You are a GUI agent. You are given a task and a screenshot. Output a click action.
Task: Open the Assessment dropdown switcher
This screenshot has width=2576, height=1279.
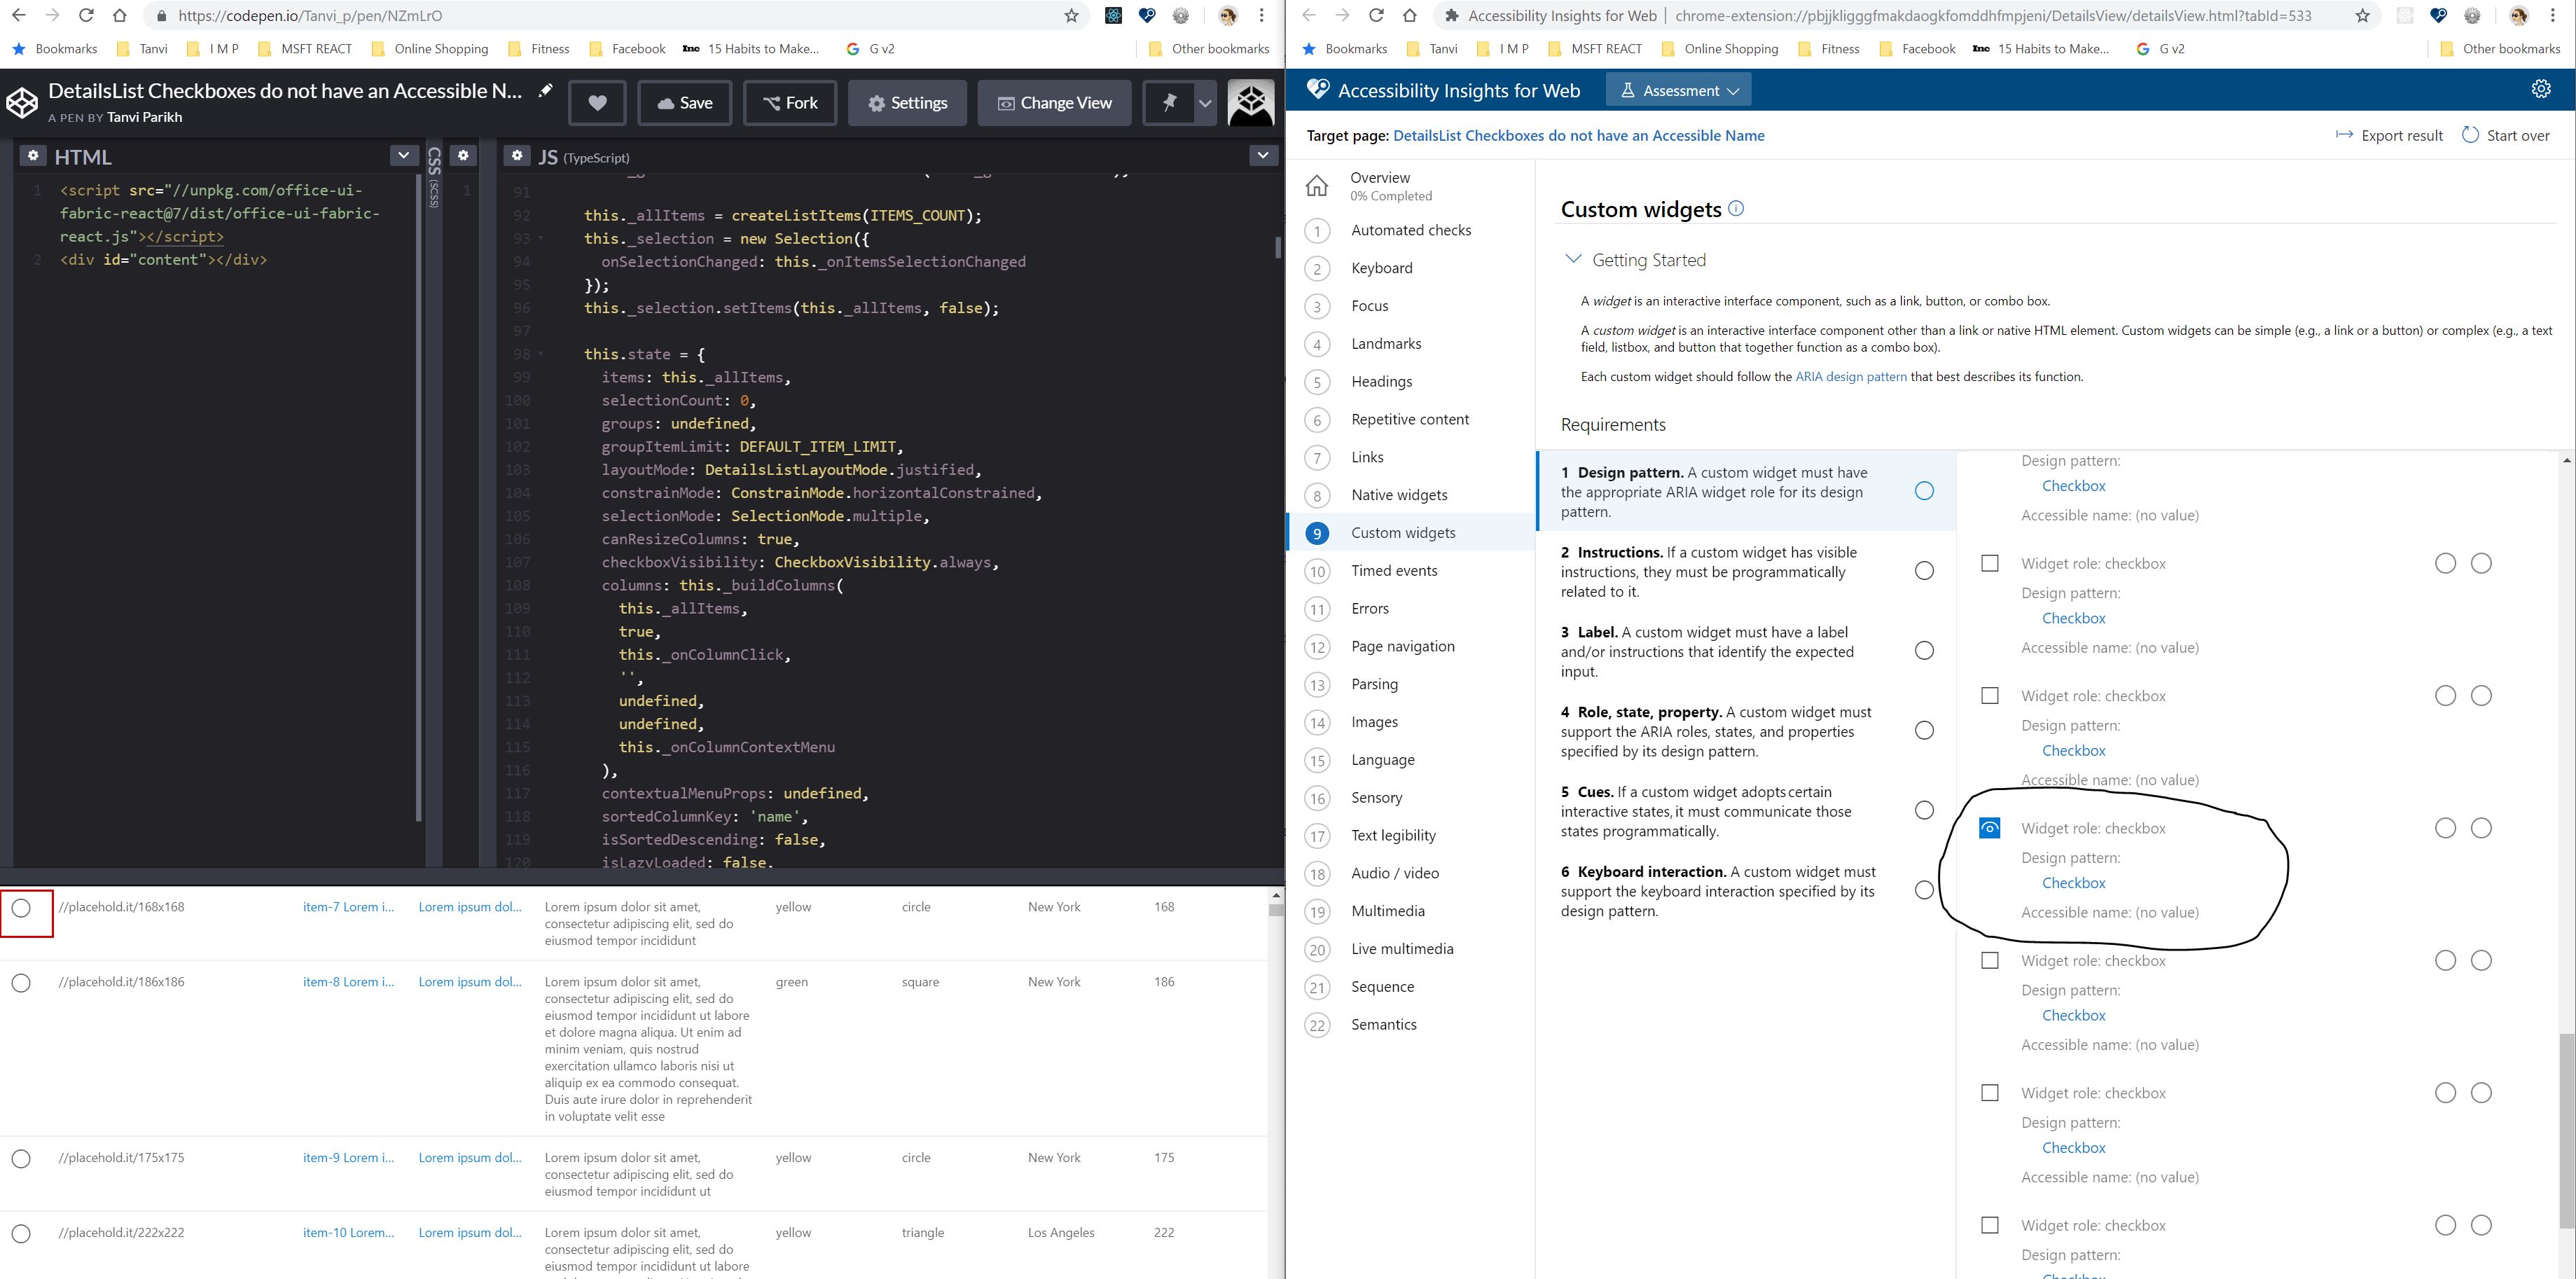[1680, 90]
